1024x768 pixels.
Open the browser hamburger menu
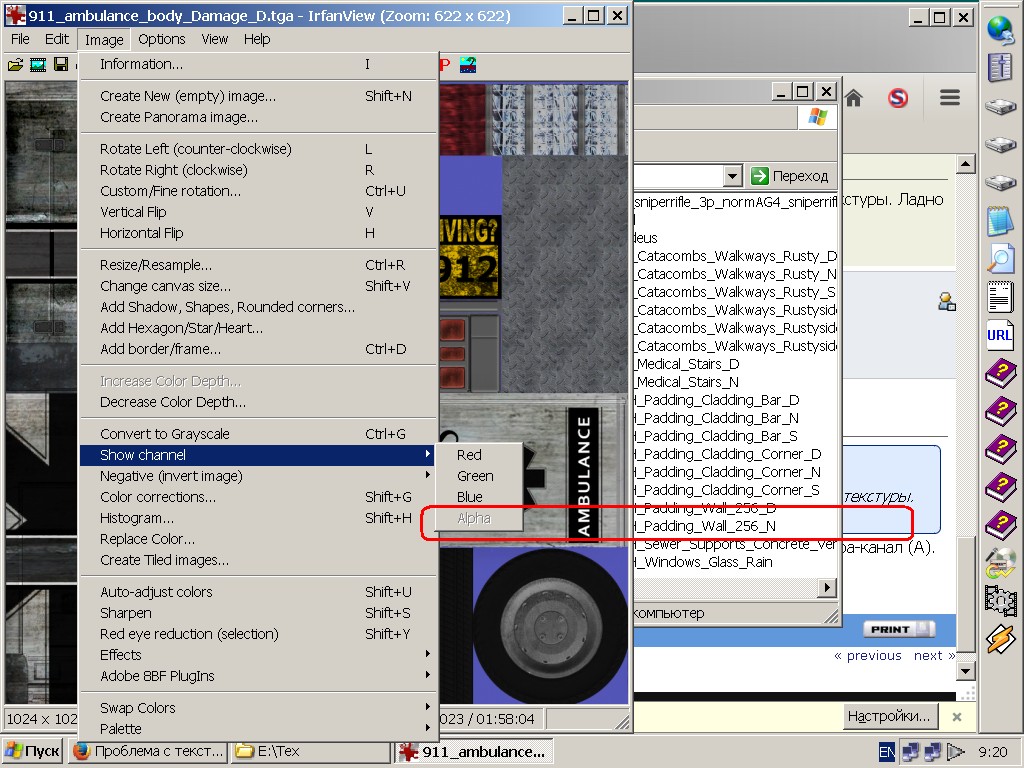coord(950,98)
